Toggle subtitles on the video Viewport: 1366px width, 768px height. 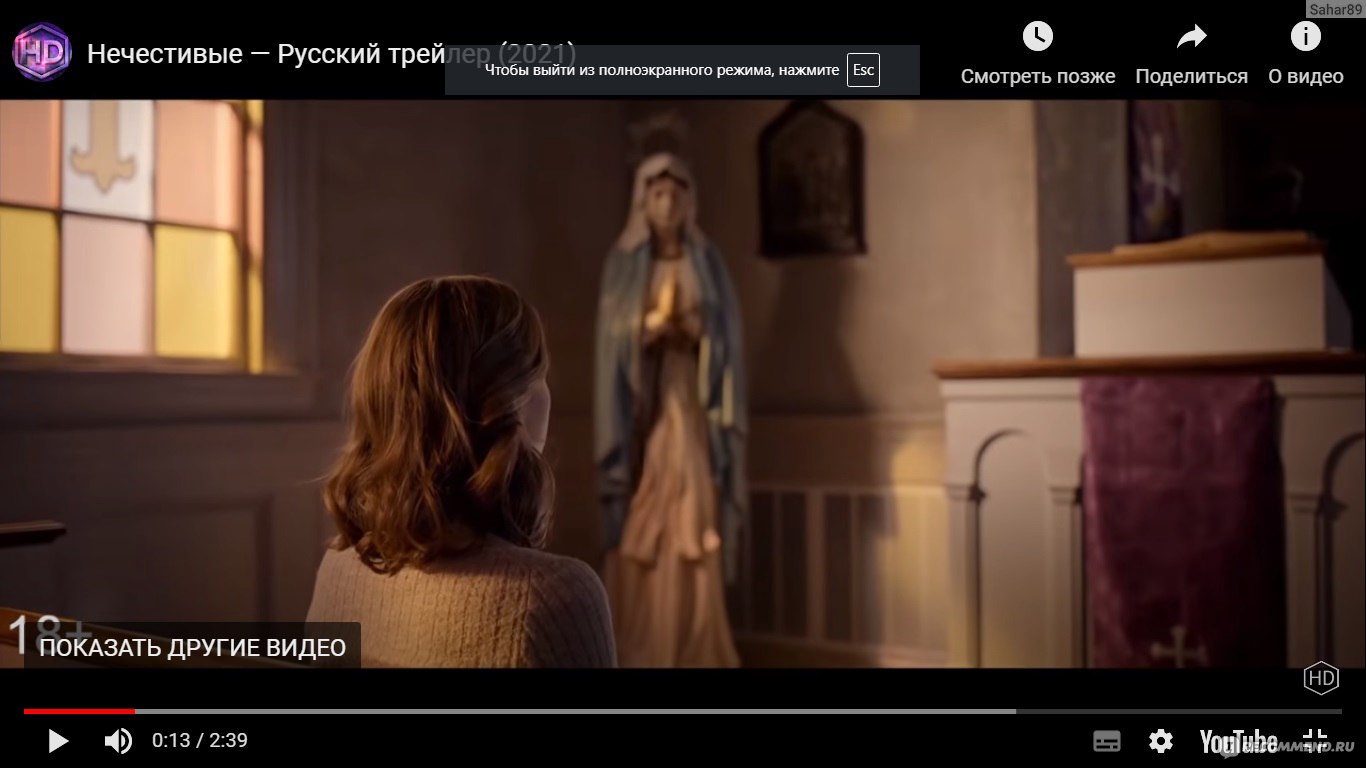tap(1107, 741)
